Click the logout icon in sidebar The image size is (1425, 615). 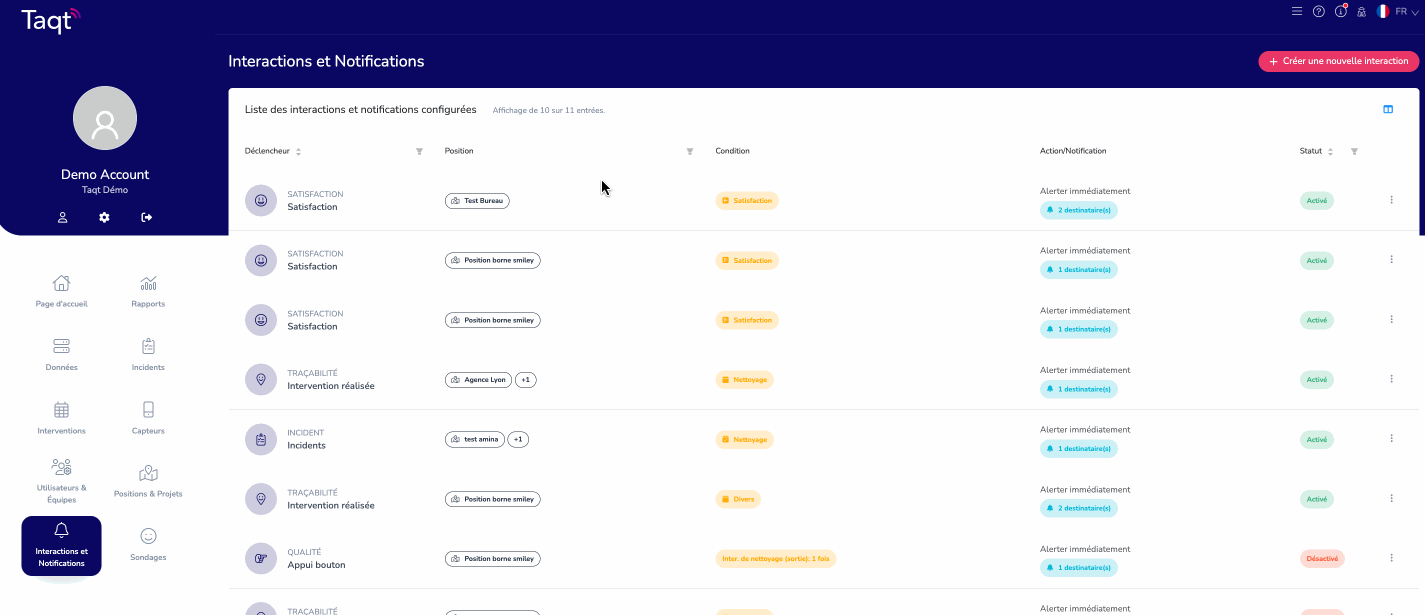click(147, 217)
